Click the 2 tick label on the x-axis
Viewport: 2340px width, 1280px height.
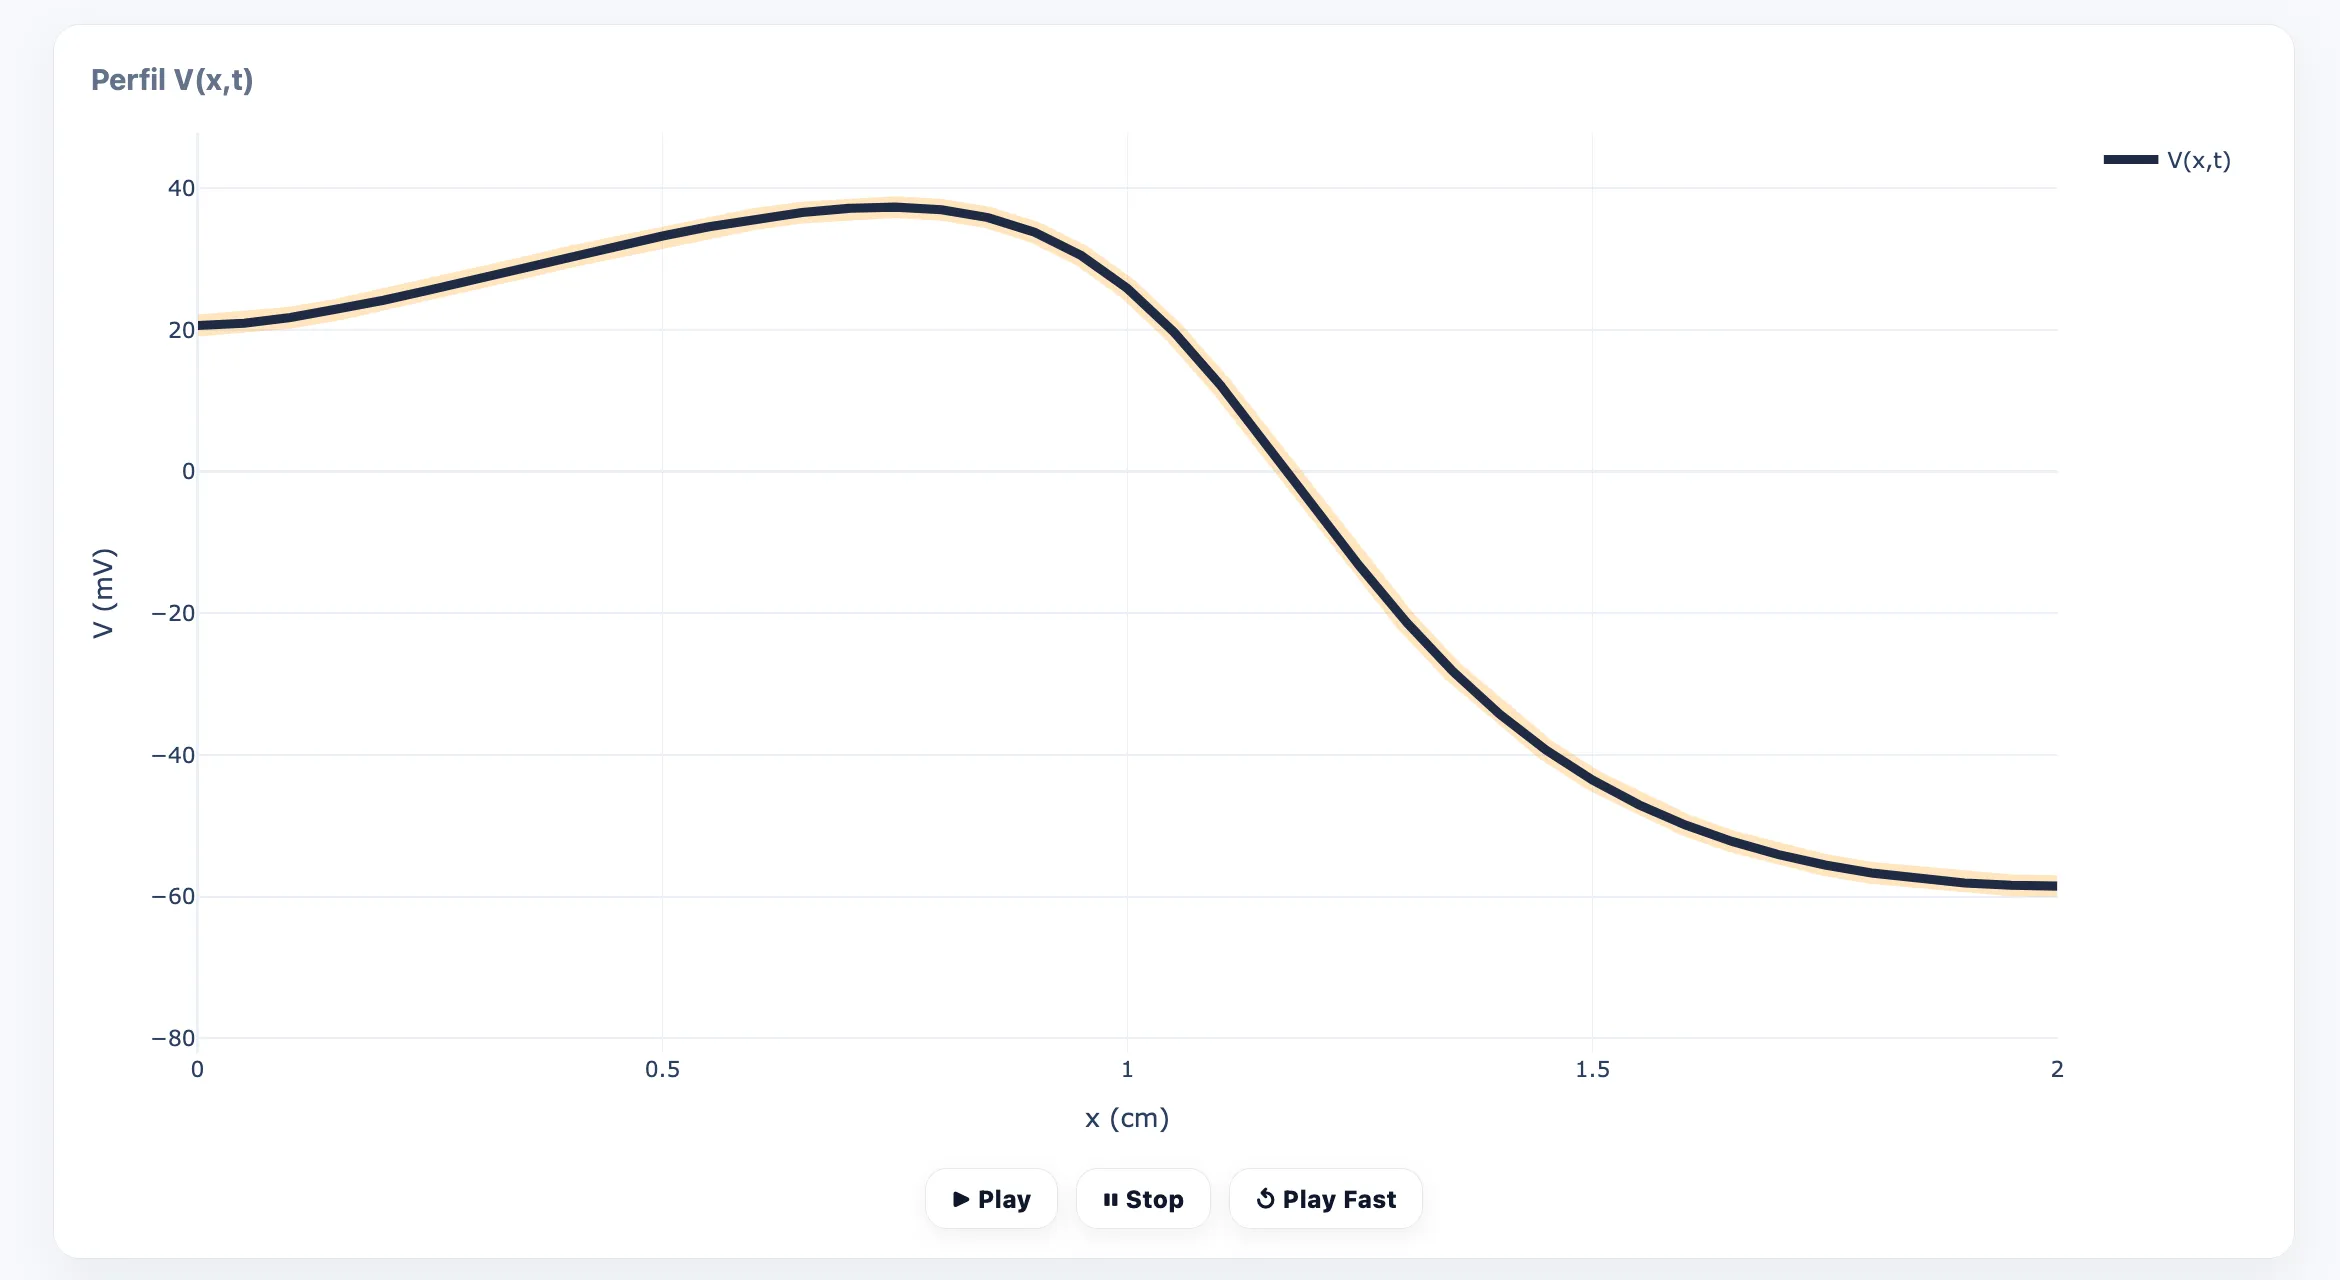2057,1070
